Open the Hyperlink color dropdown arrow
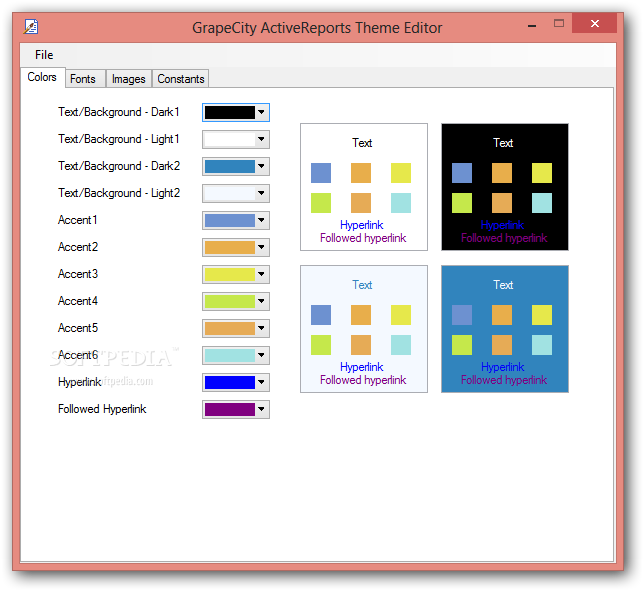This screenshot has width=644, height=591. click(261, 382)
